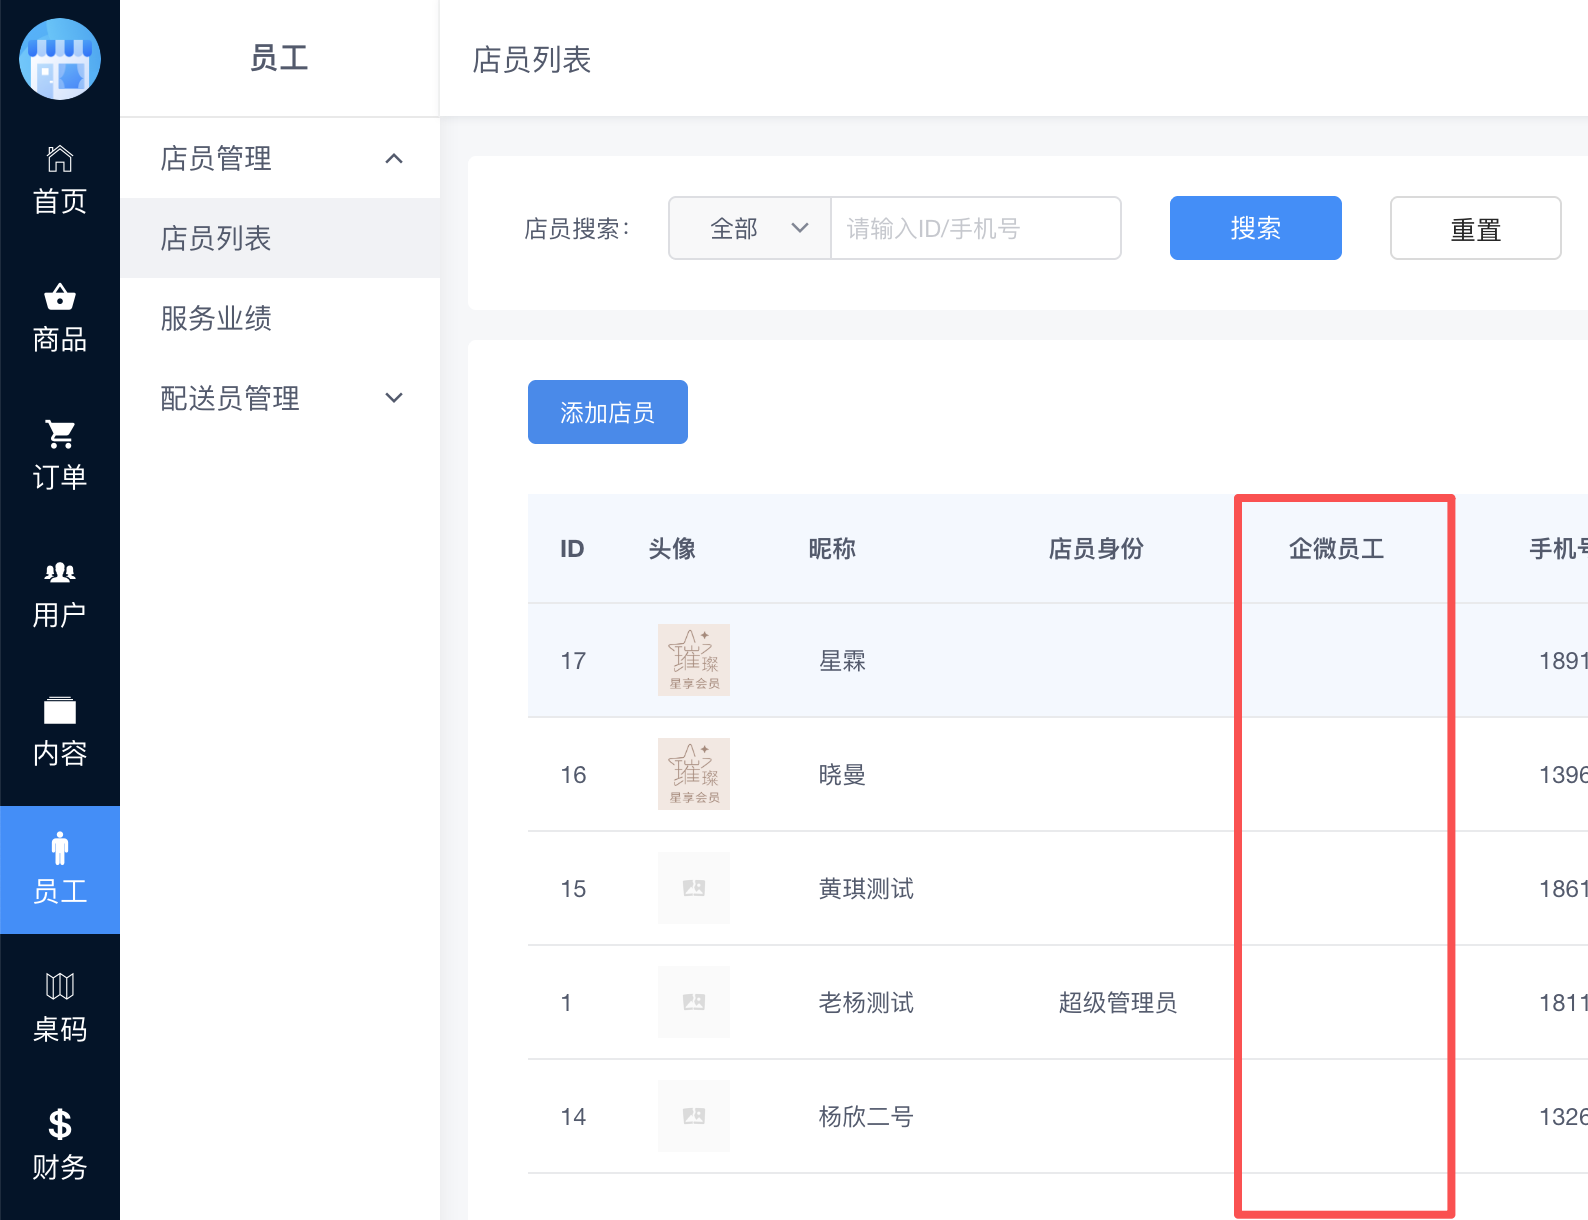Viewport: 1588px width, 1220px height.
Task: Open the 服务业绩 menu item
Action: pos(216,318)
